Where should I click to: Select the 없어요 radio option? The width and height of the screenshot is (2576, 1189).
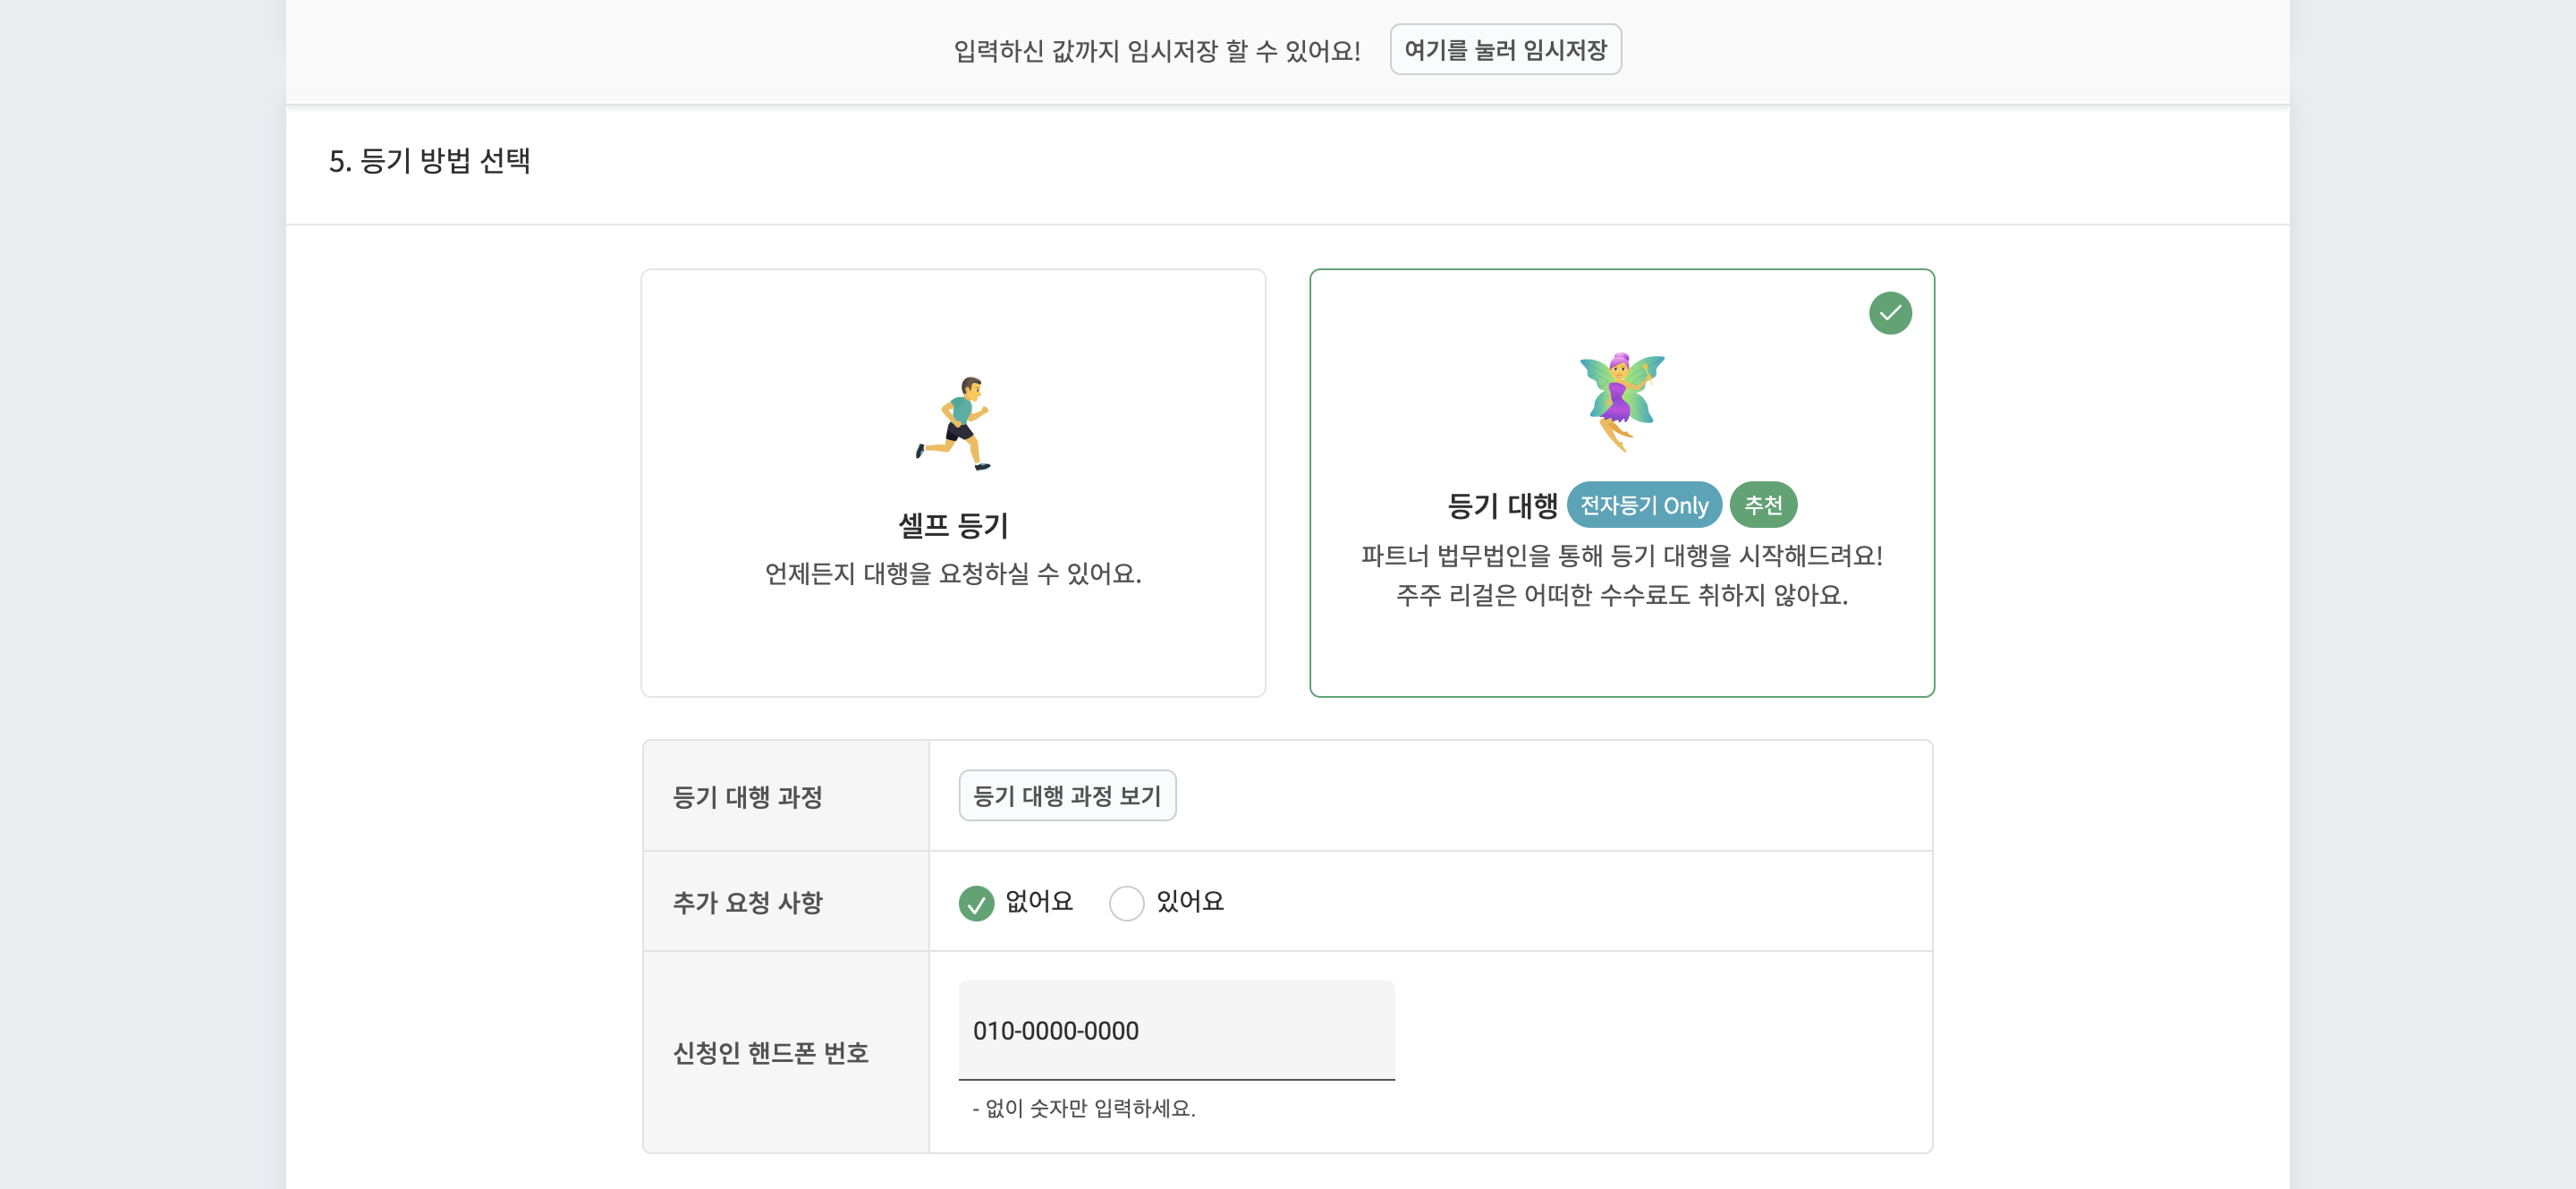(976, 903)
